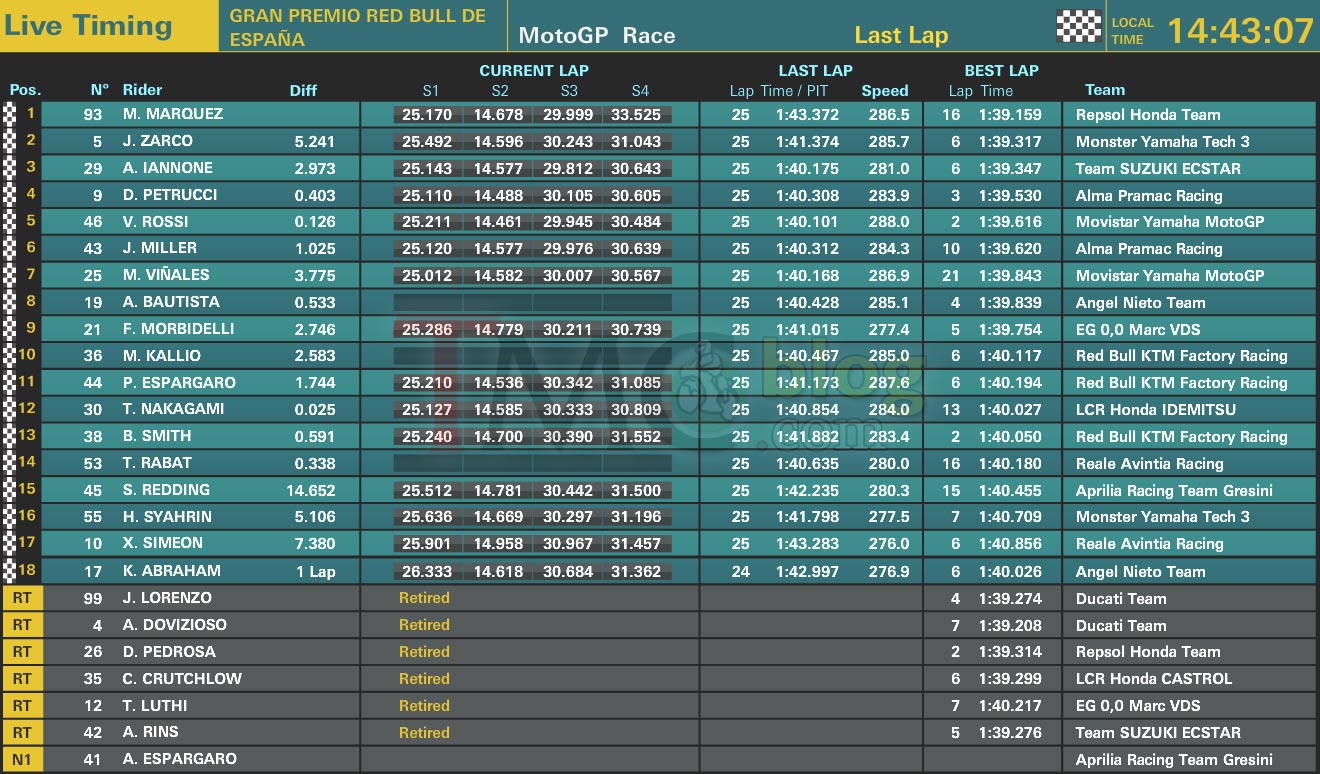Select rider name H. SYAHRIN

point(165,516)
